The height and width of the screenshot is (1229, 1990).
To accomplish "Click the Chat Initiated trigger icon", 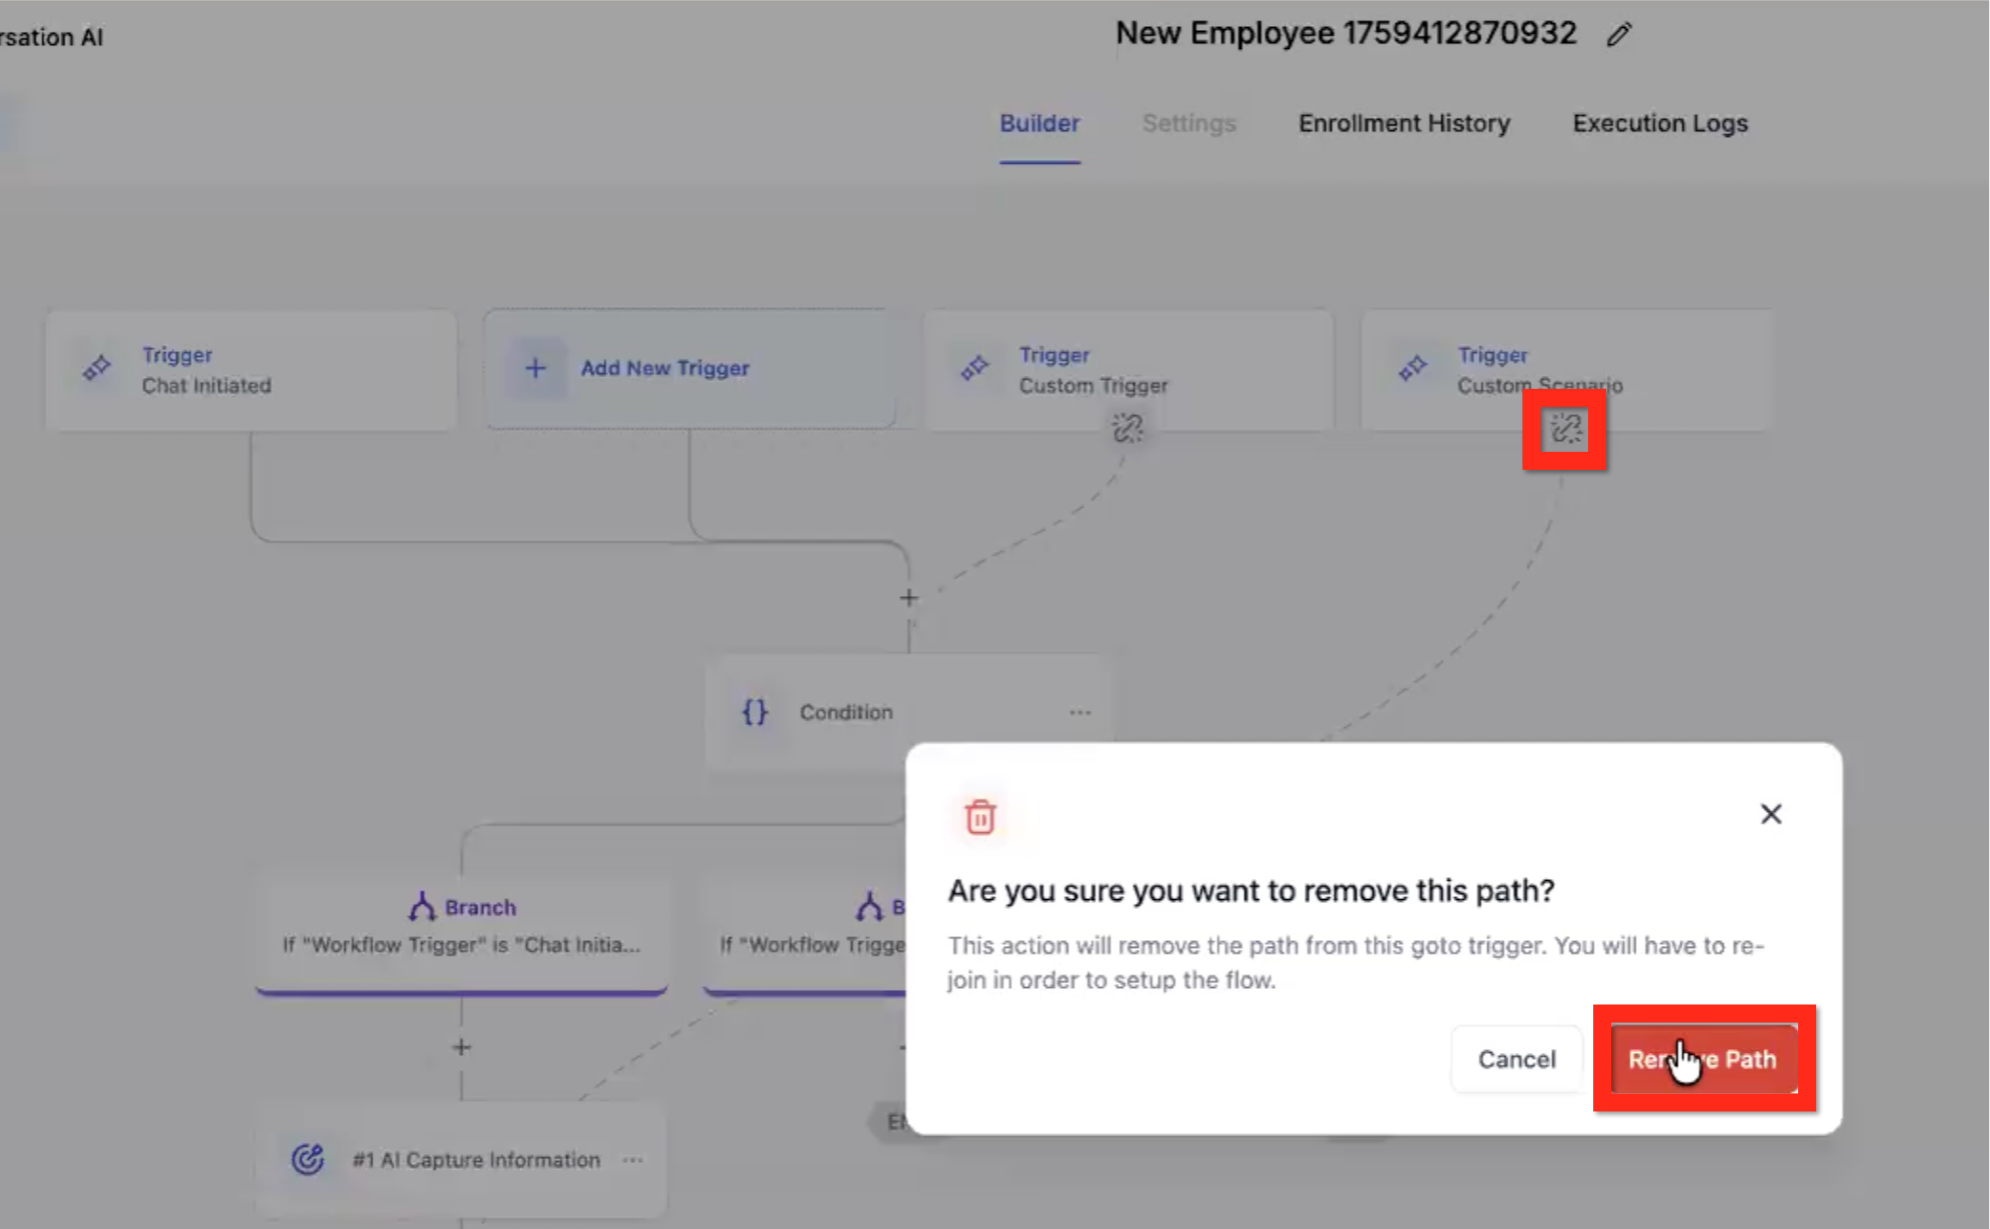I will point(97,369).
